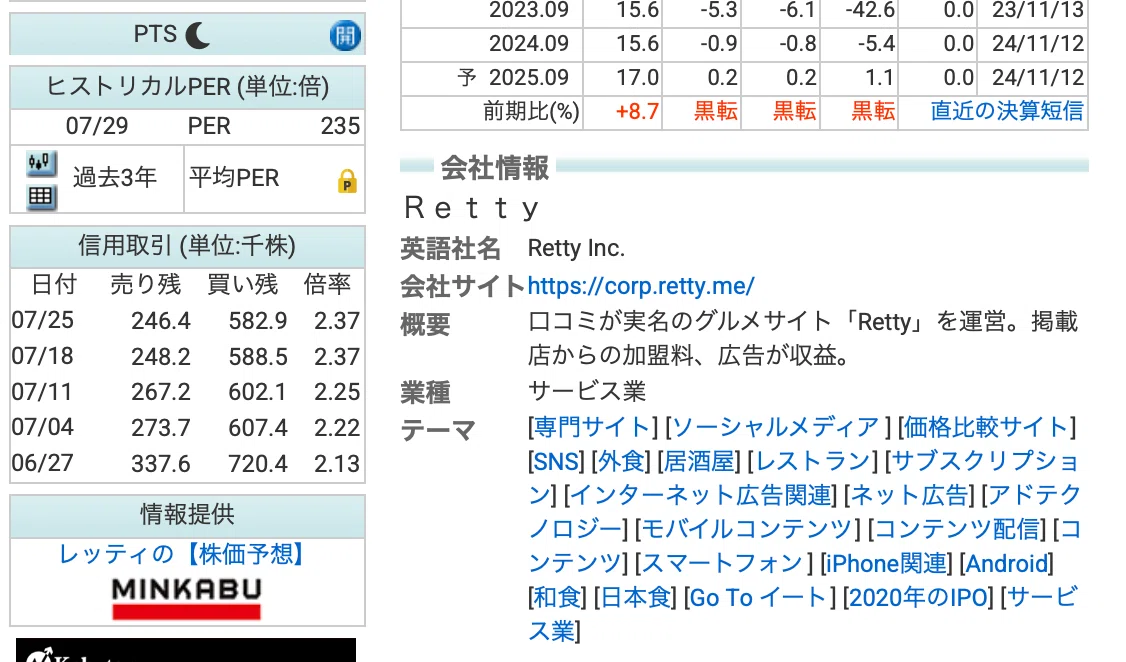Click the 07/11 margin row date
The image size is (1126, 662).
[x=42, y=392]
